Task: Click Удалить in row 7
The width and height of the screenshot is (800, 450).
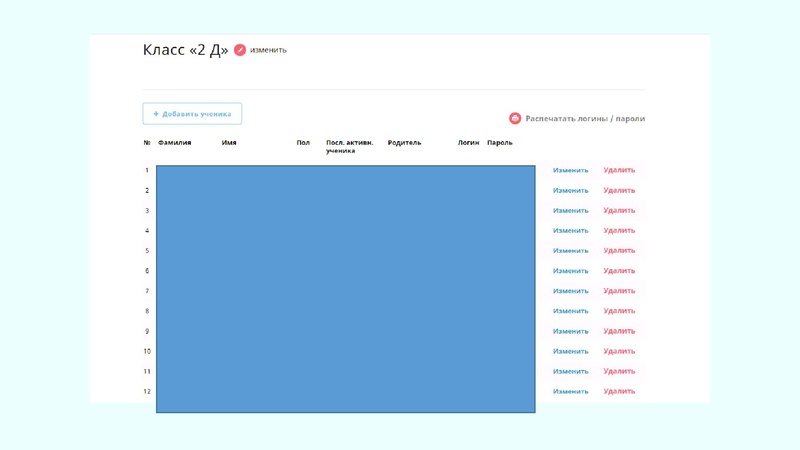Action: (x=619, y=291)
